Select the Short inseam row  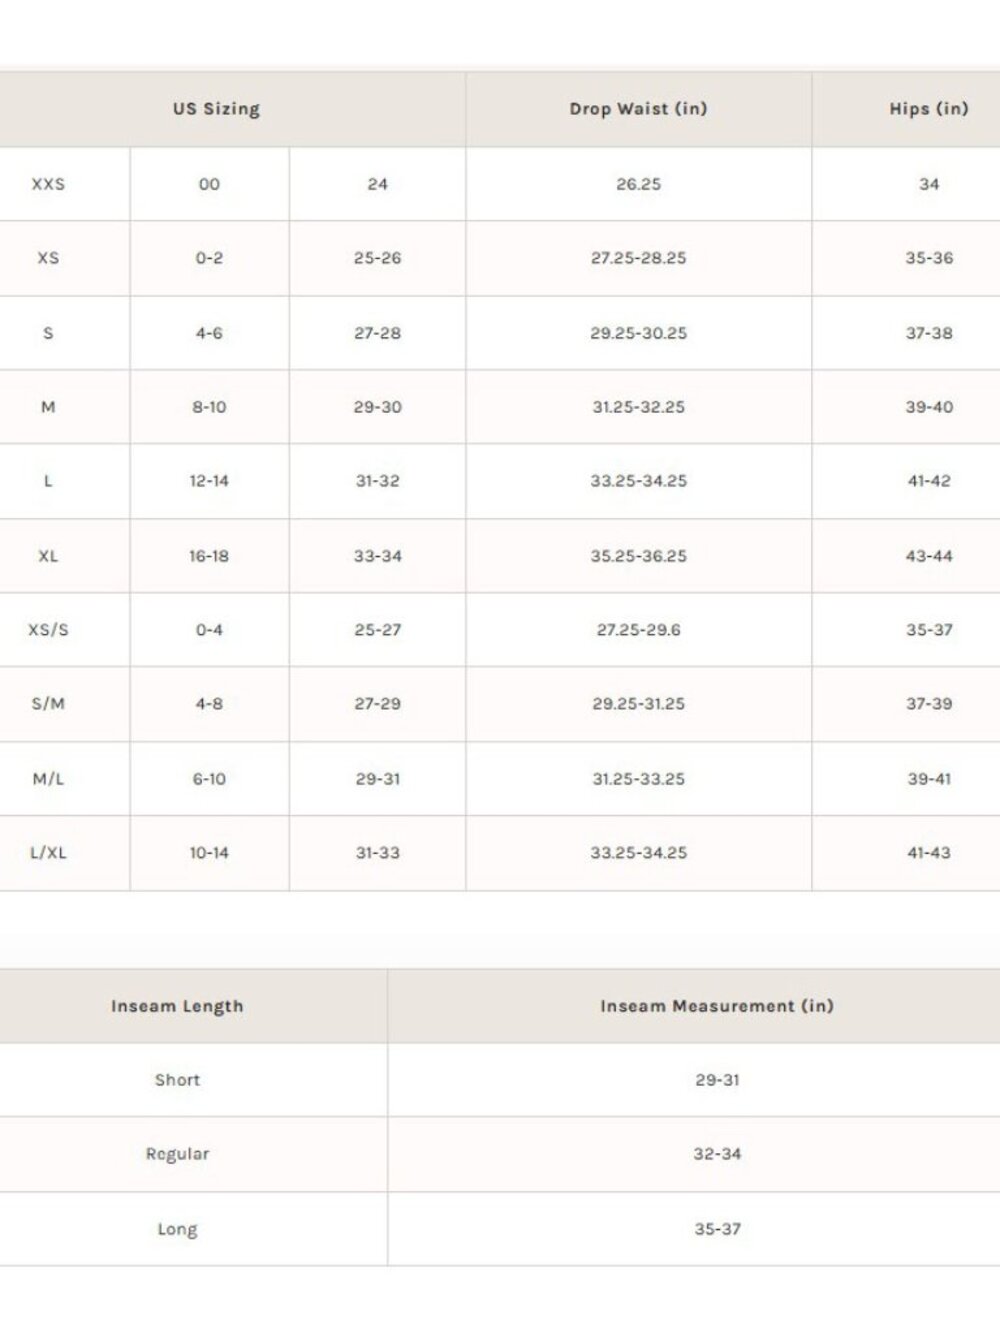click(x=500, y=1080)
